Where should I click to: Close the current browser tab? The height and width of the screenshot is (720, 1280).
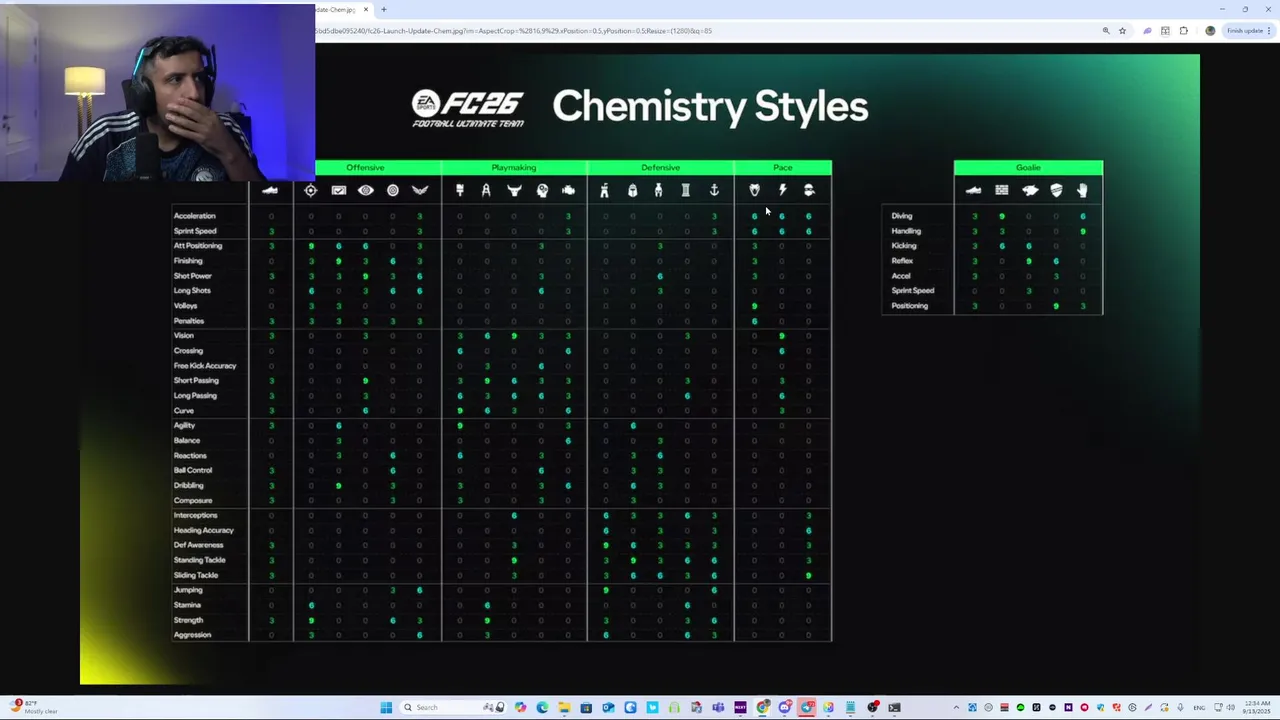tap(366, 9)
